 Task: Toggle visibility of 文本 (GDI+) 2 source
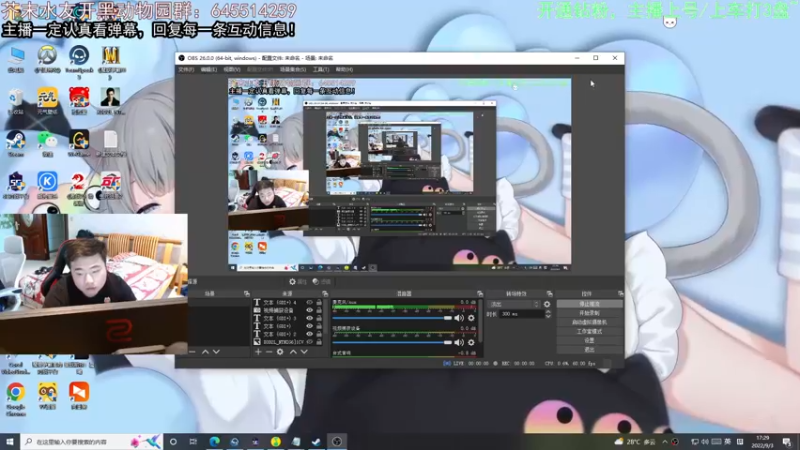pos(309,334)
